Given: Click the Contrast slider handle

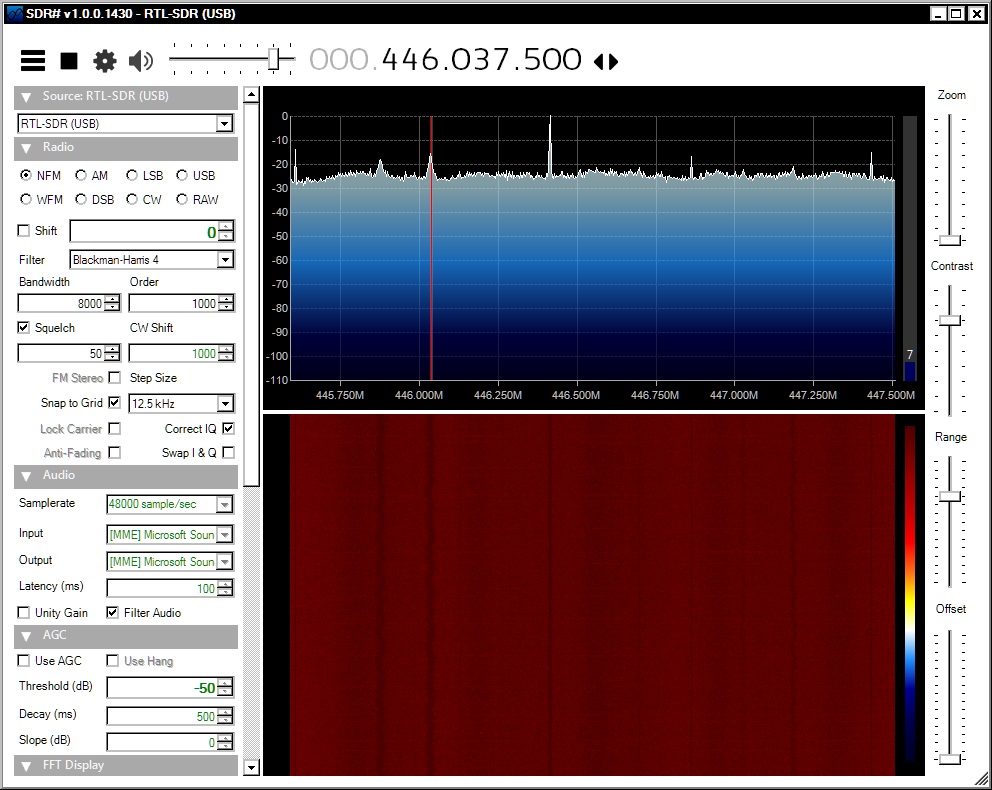Looking at the screenshot, I should tap(950, 320).
